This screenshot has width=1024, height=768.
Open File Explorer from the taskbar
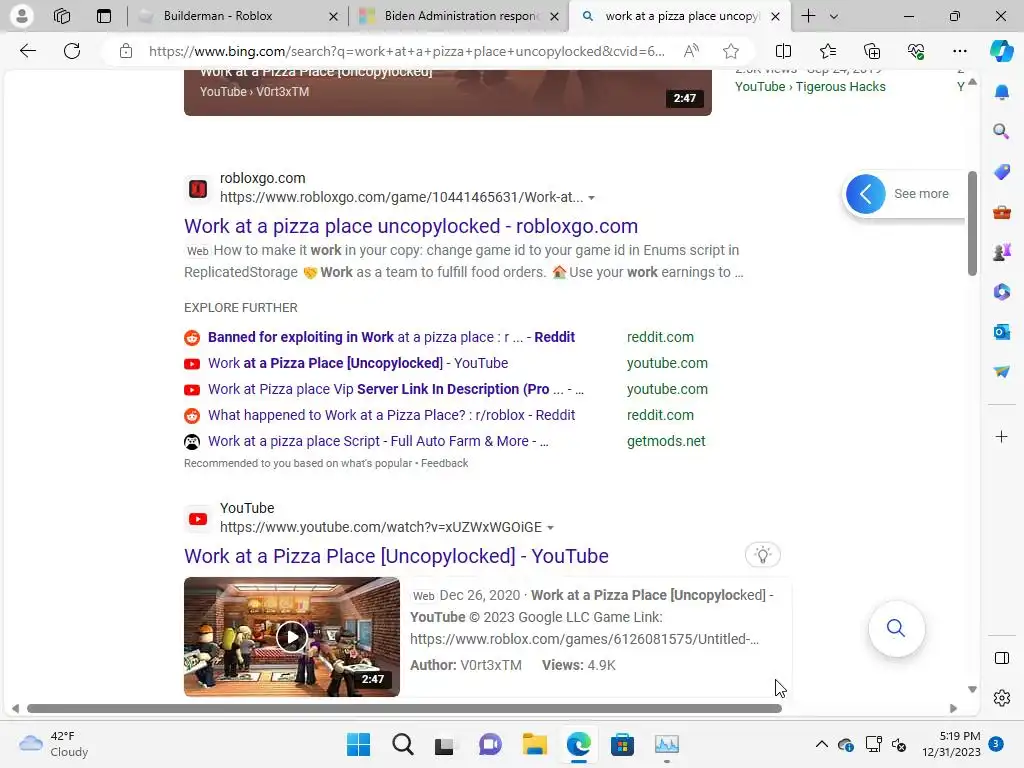tap(534, 744)
